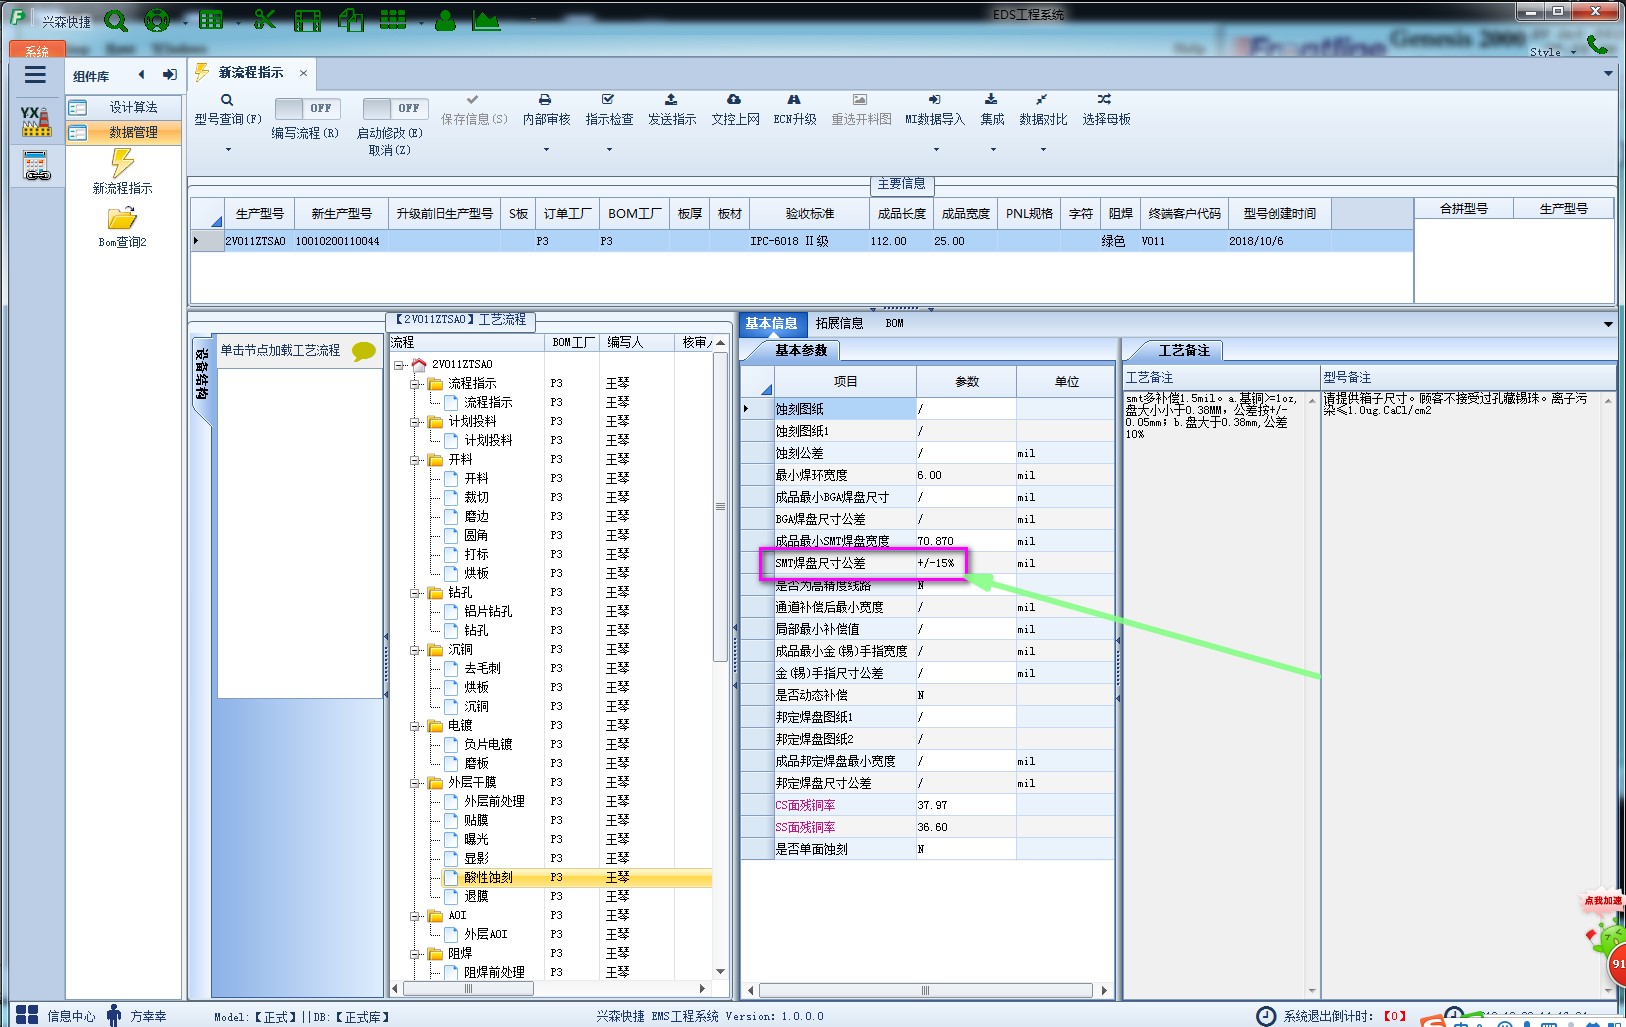
Task: Click 内部审核 print toolbar button
Action: point(546,110)
